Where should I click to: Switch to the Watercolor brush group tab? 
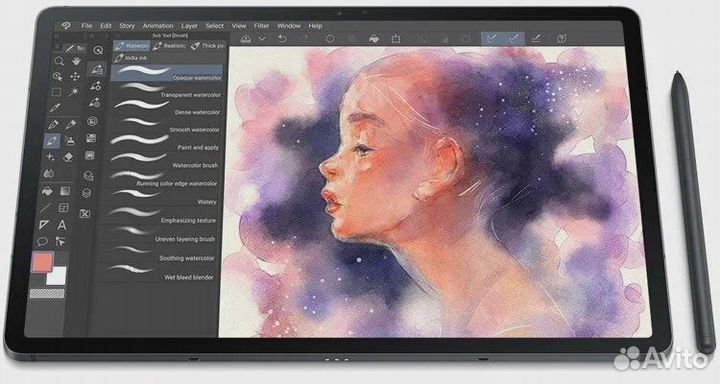click(132, 46)
